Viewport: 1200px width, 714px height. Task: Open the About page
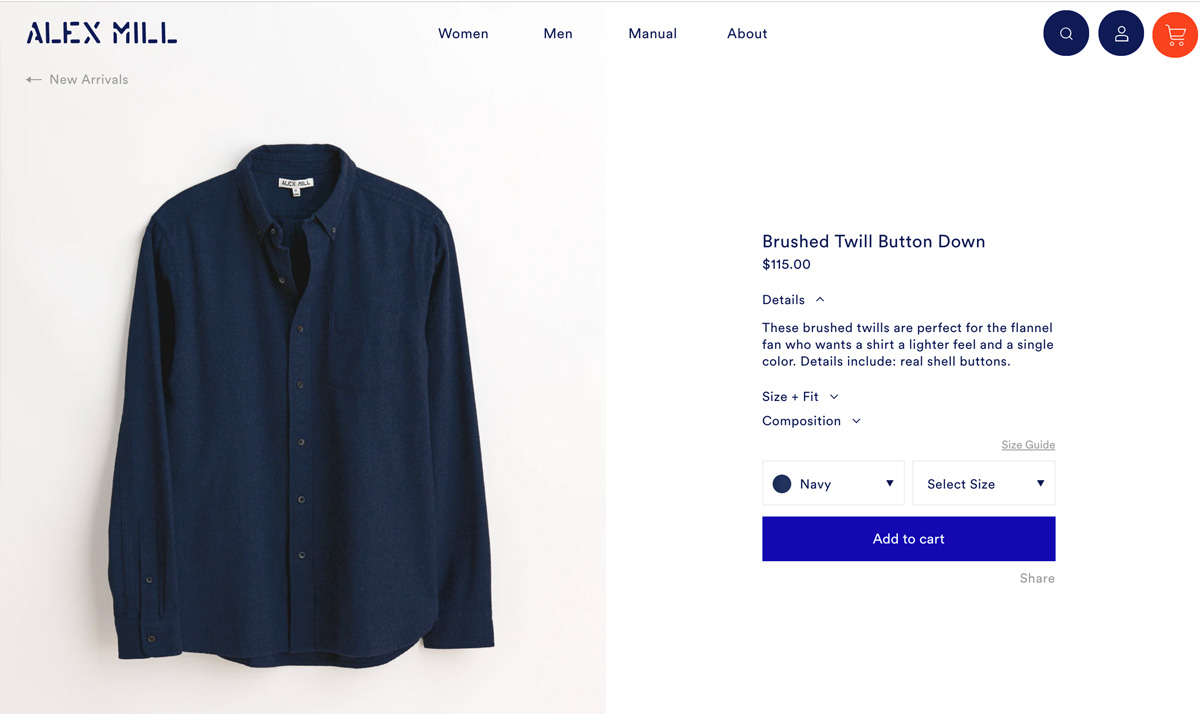[x=747, y=34]
